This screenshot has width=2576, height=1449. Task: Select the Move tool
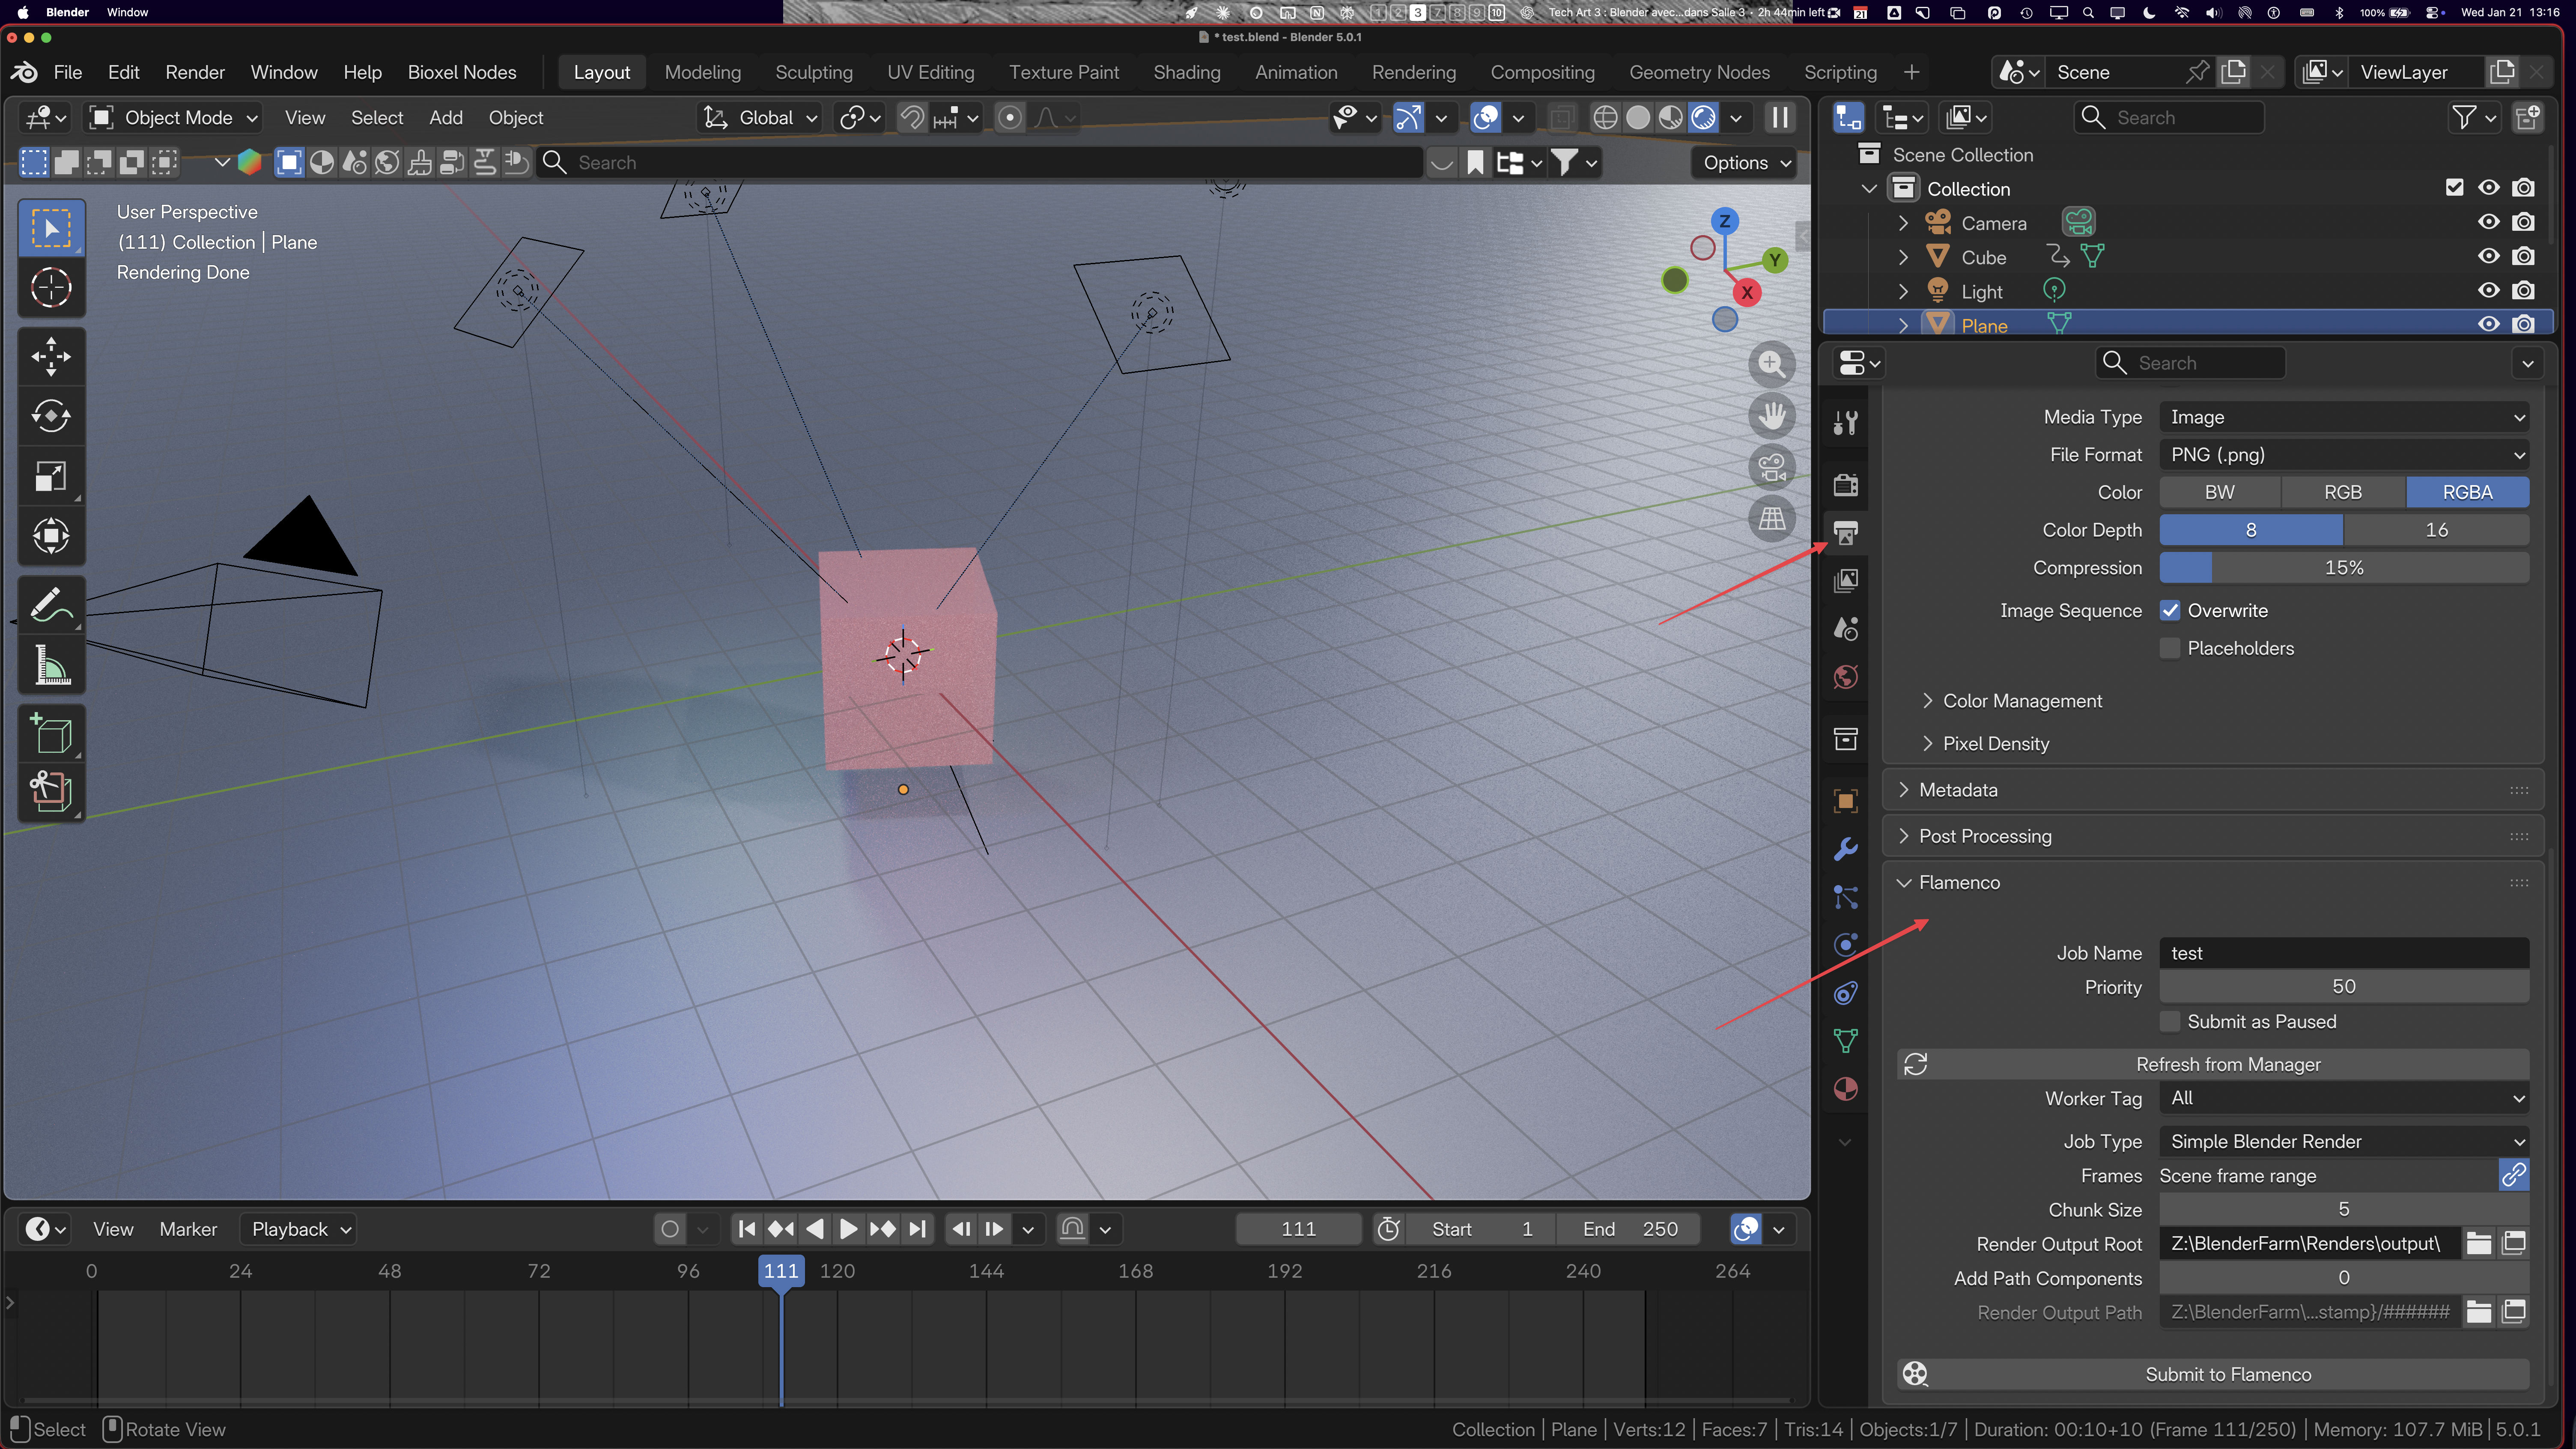coord(51,357)
